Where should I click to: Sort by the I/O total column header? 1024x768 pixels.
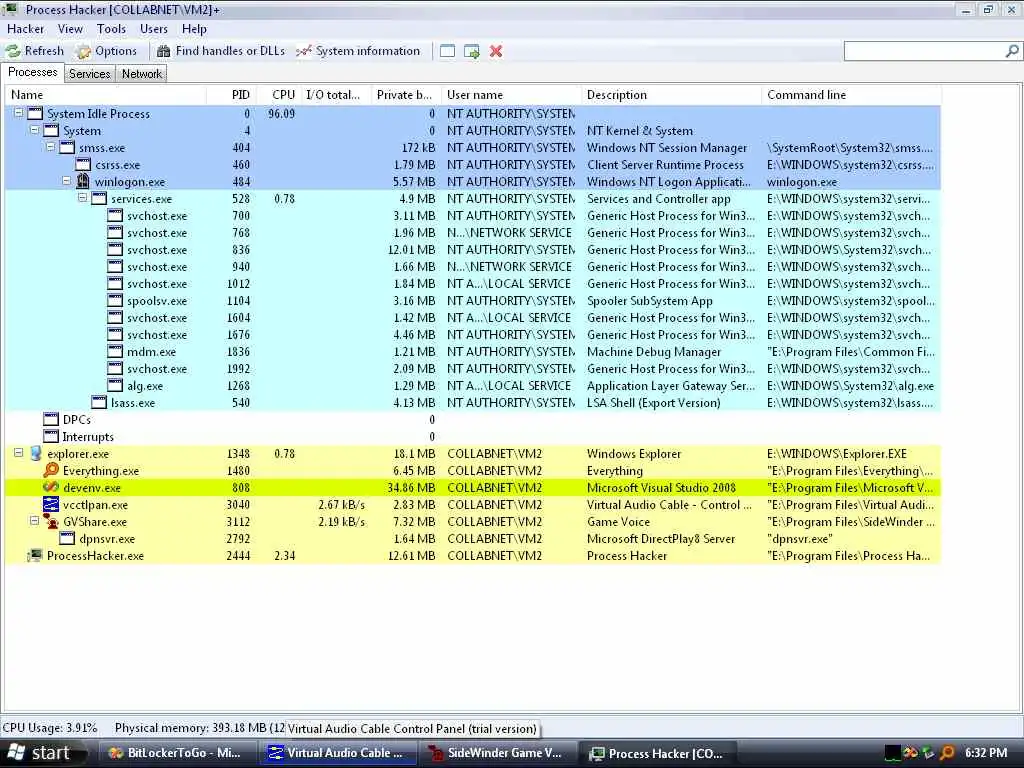[x=336, y=95]
